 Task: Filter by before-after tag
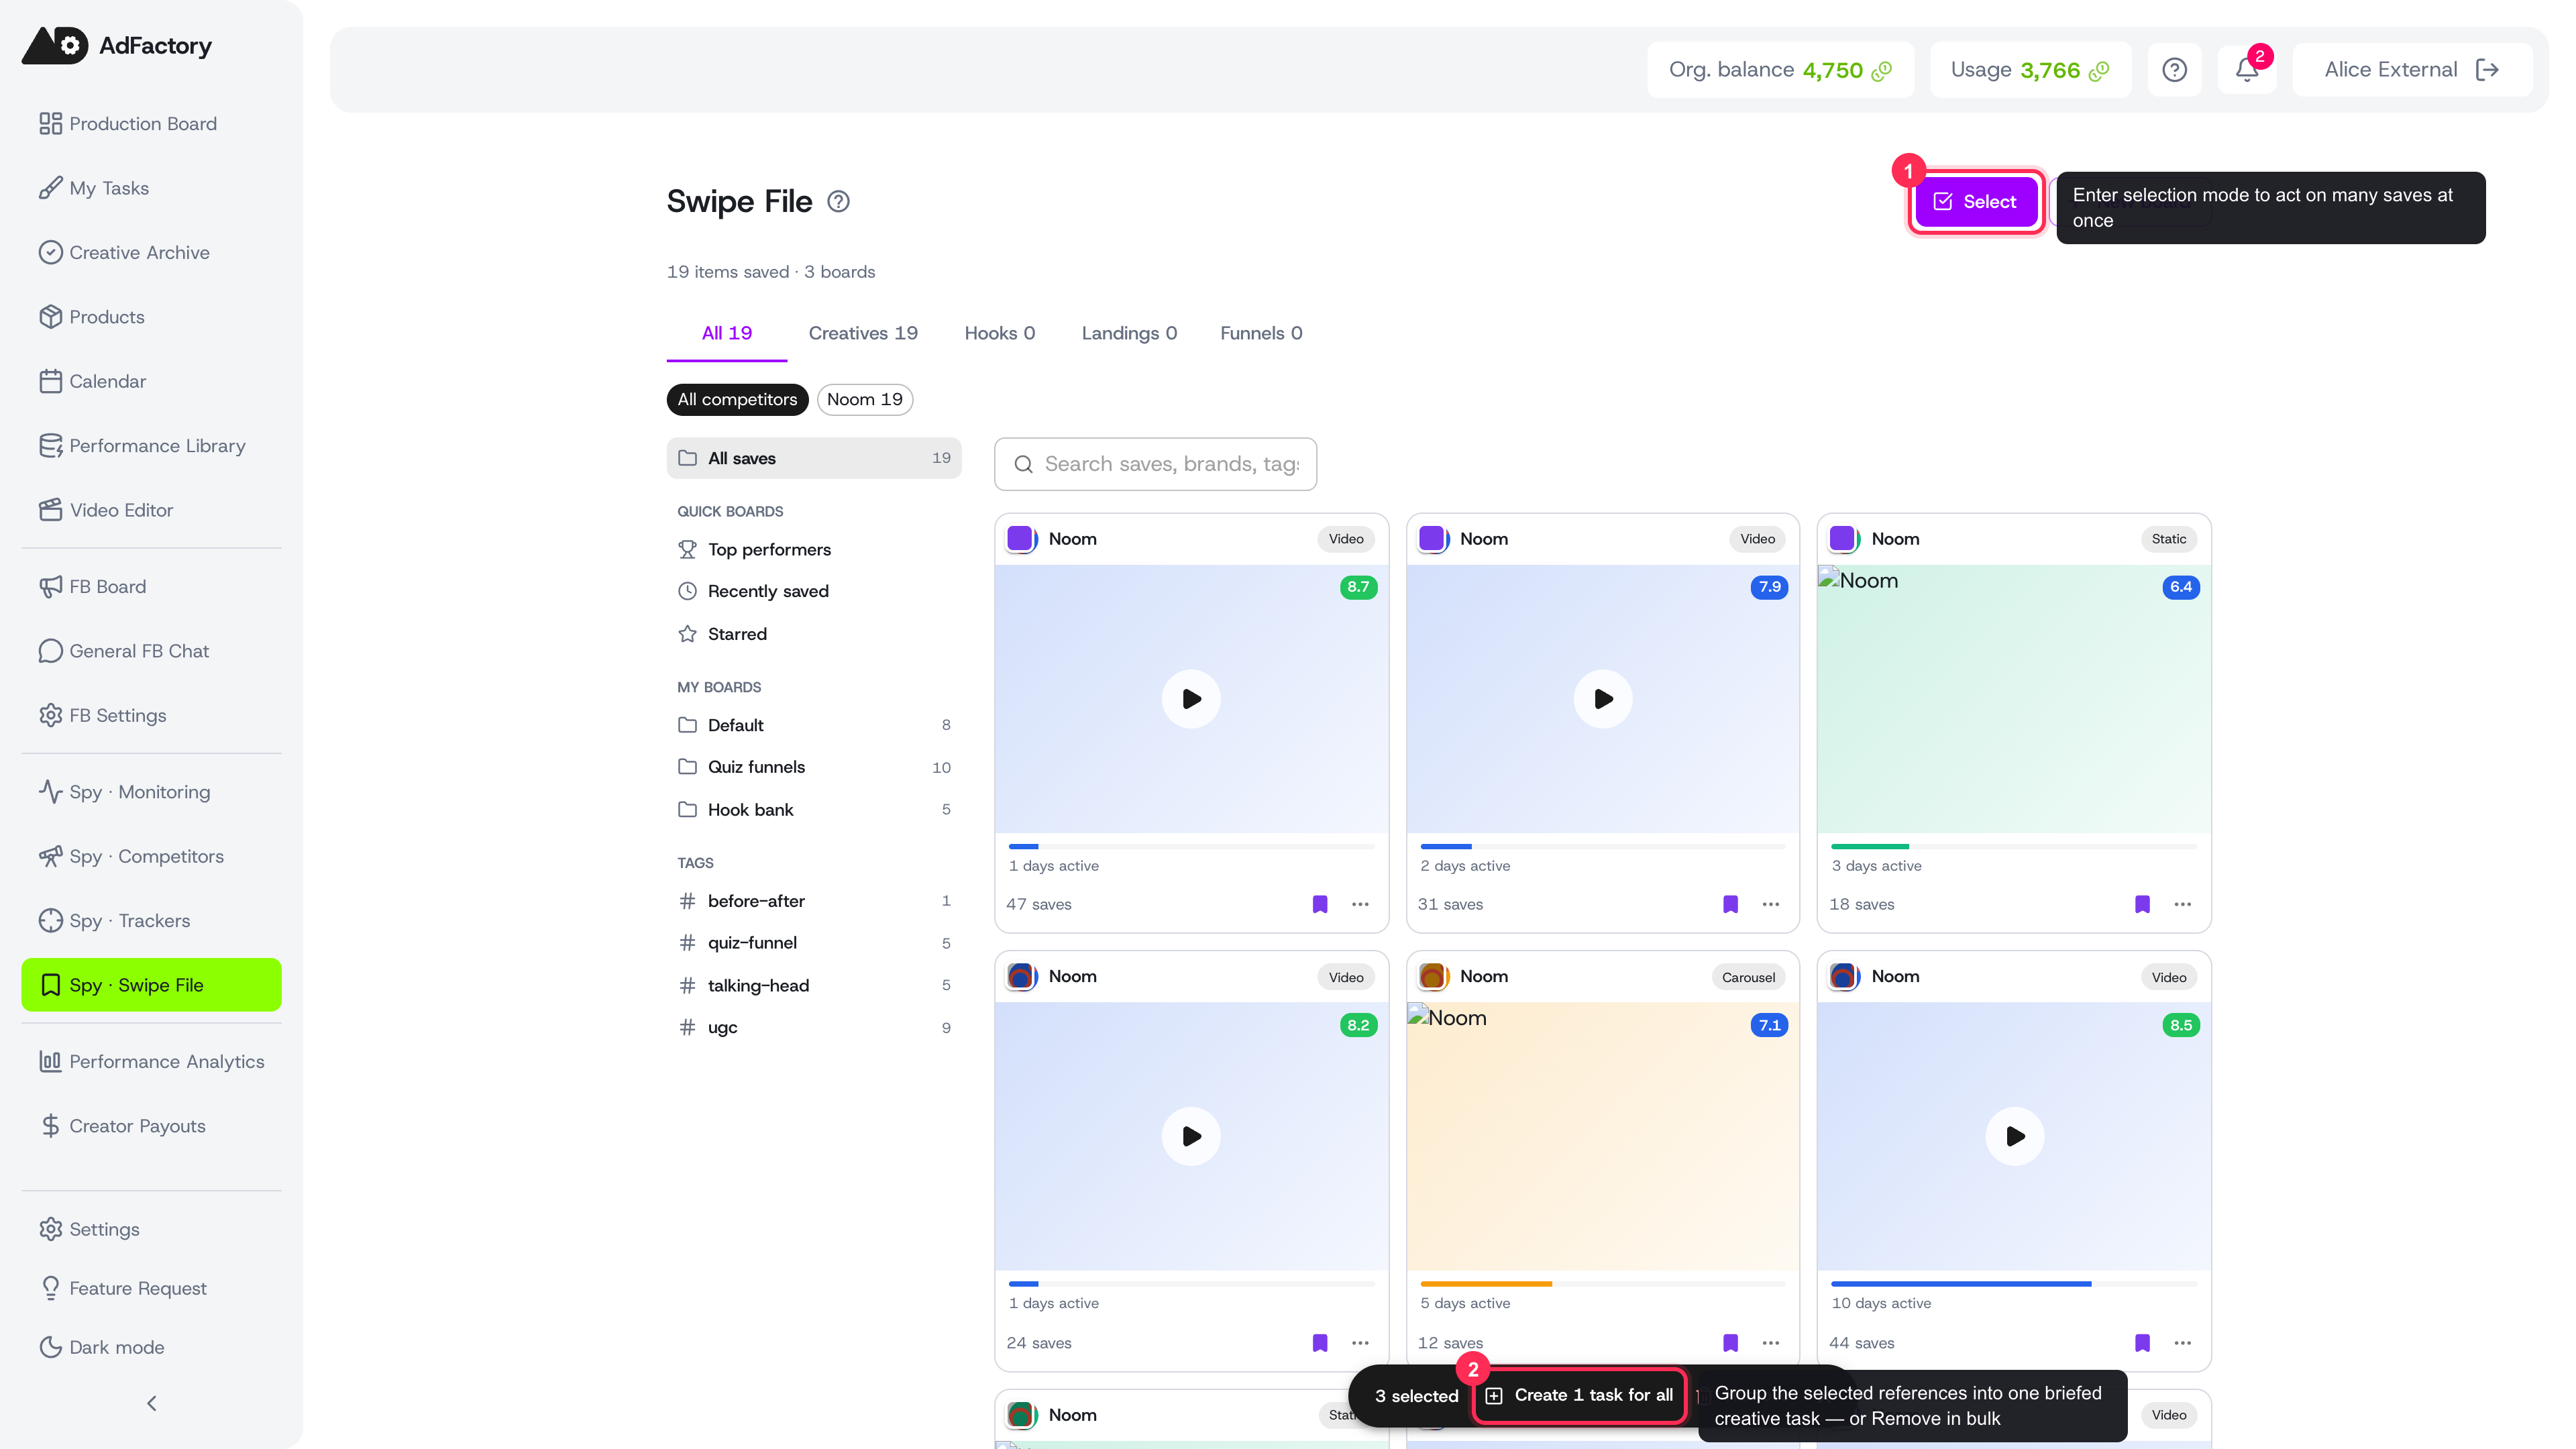pyautogui.click(x=814, y=901)
